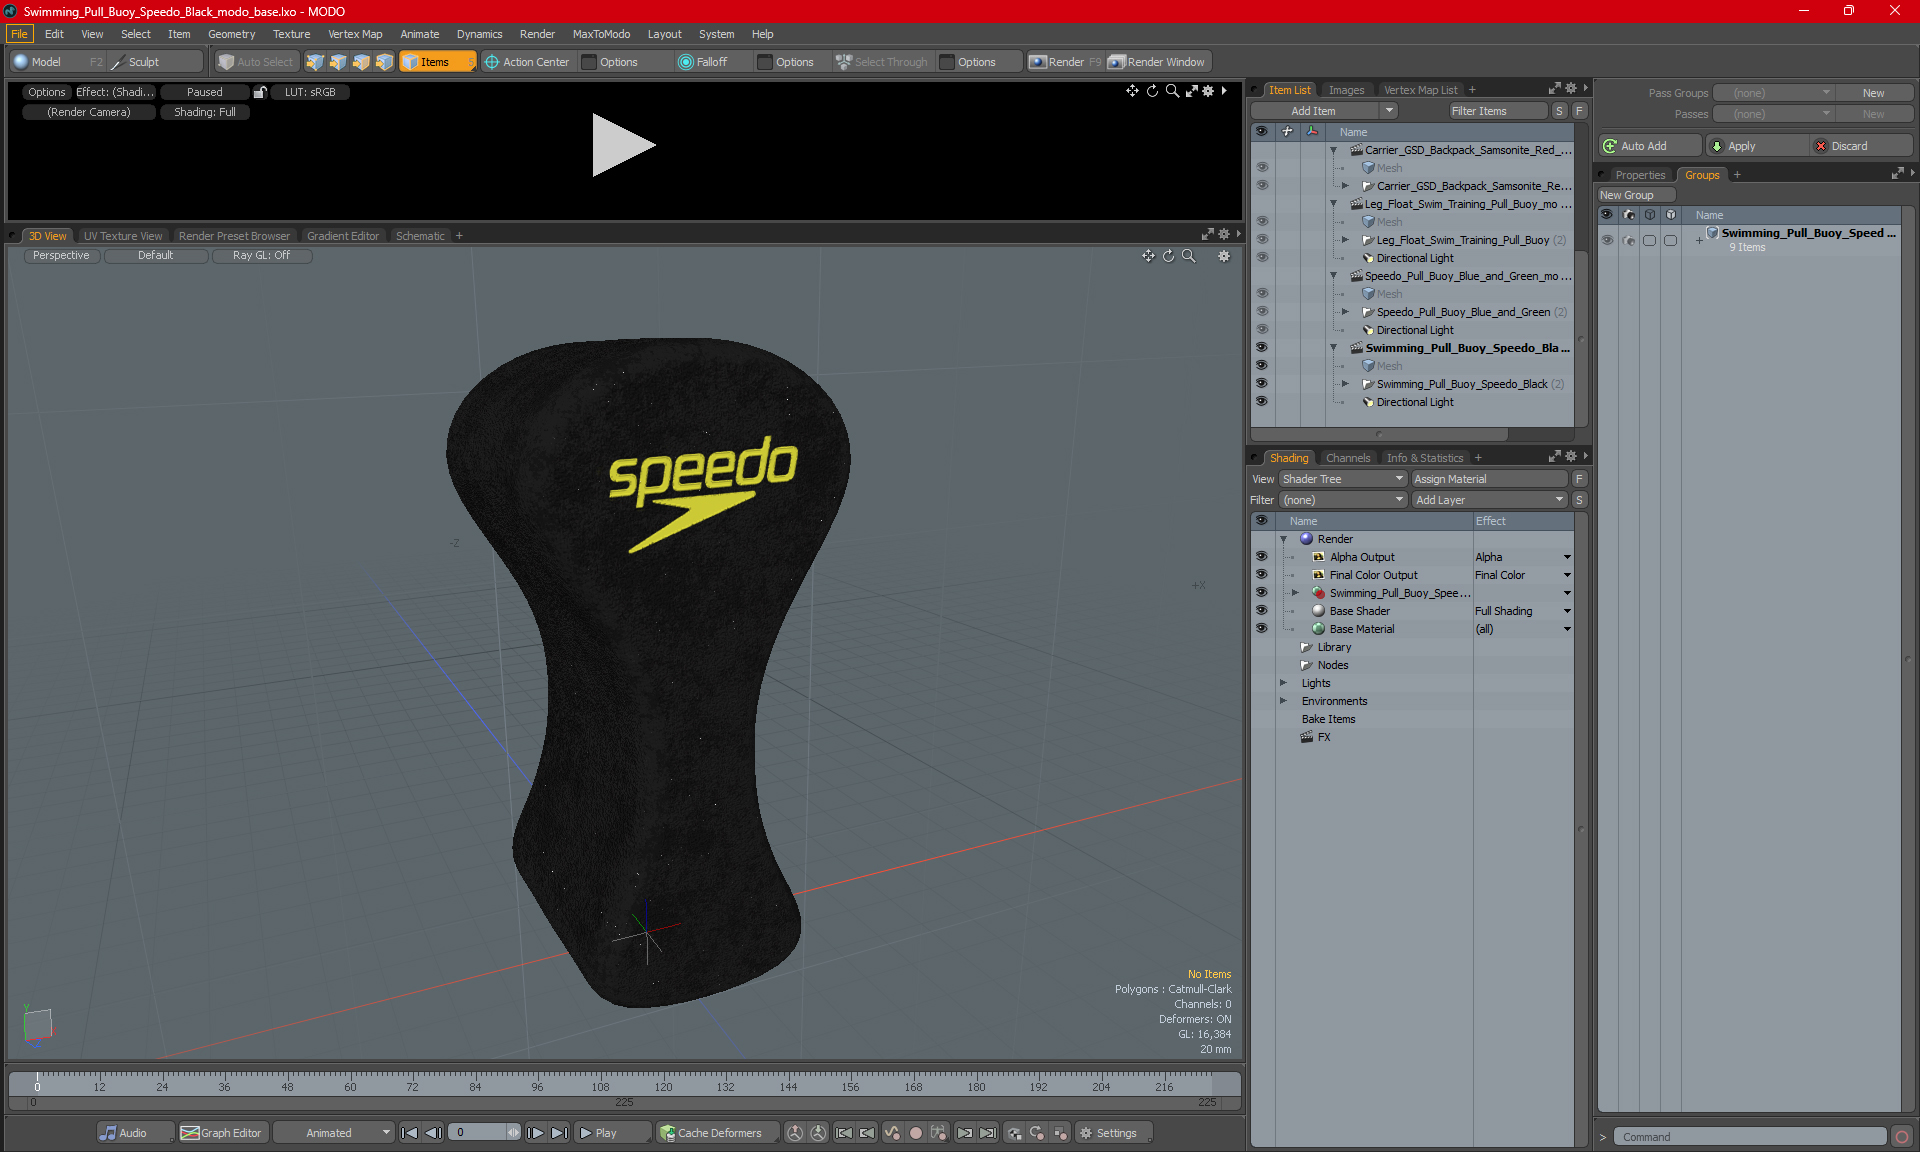Expand the Environments node
This screenshot has height=1152, width=1920.
pyautogui.click(x=1284, y=701)
